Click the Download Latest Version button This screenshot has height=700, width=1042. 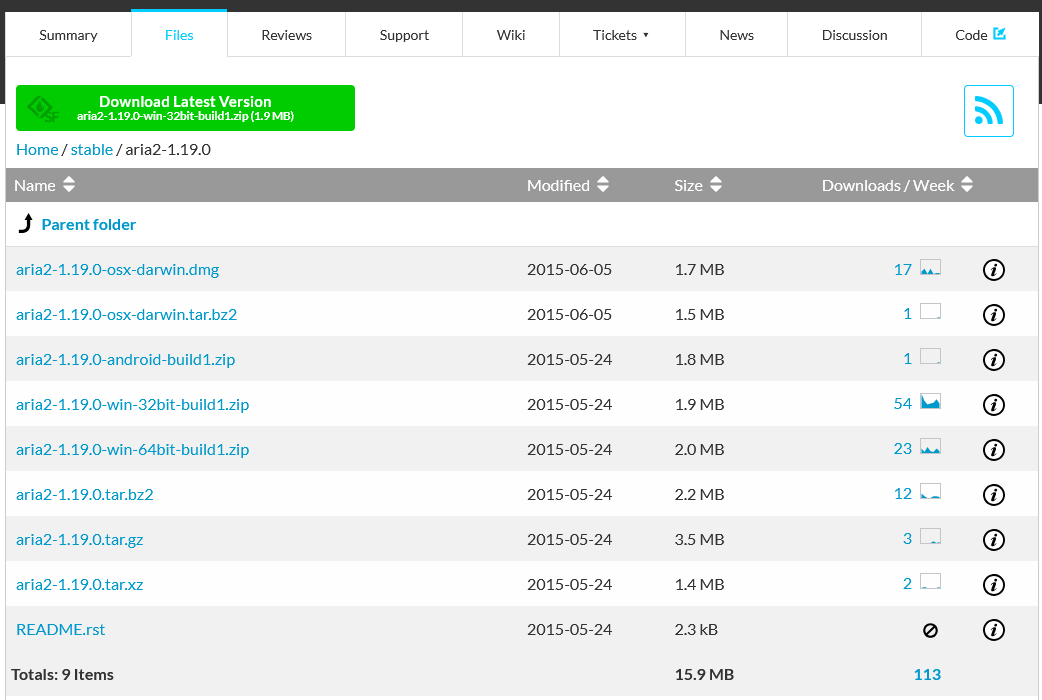[185, 107]
